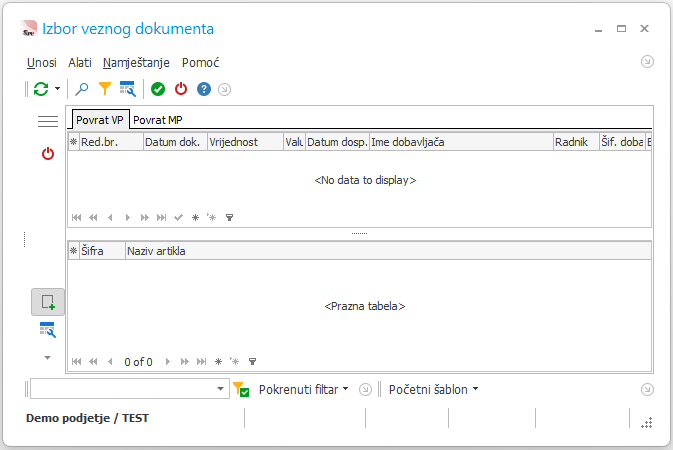Click the Valu column header

coord(294,142)
